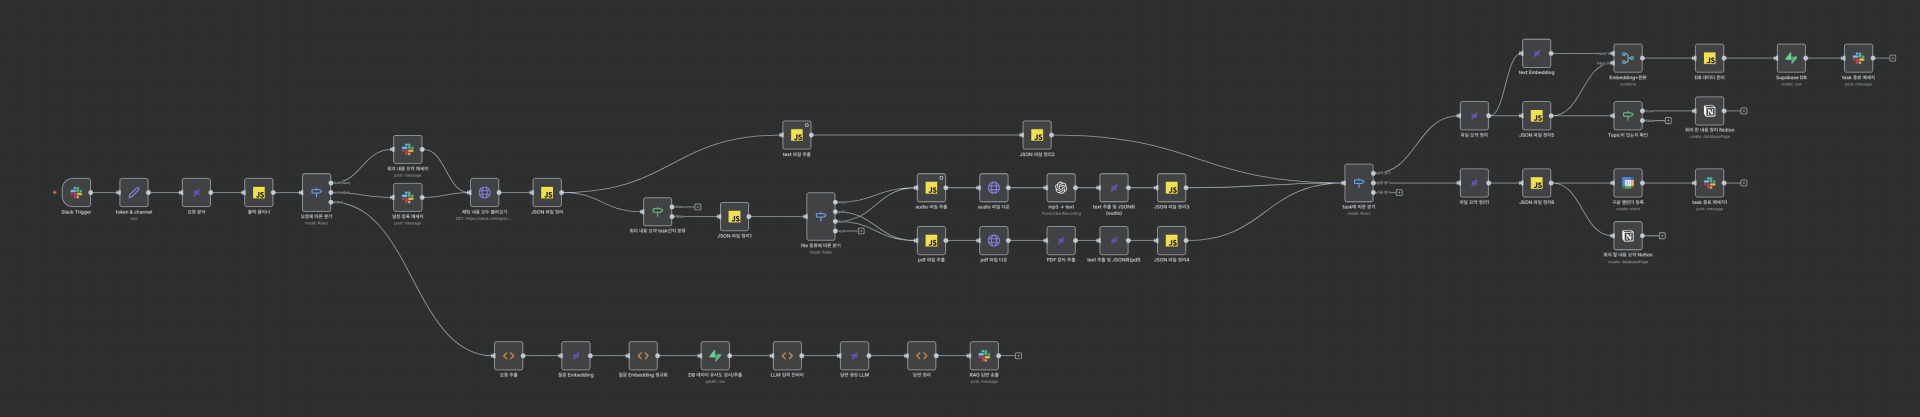Click plus after top-right task 종료 메세지 node
Screen dimensions: 1920x417
(1892, 58)
